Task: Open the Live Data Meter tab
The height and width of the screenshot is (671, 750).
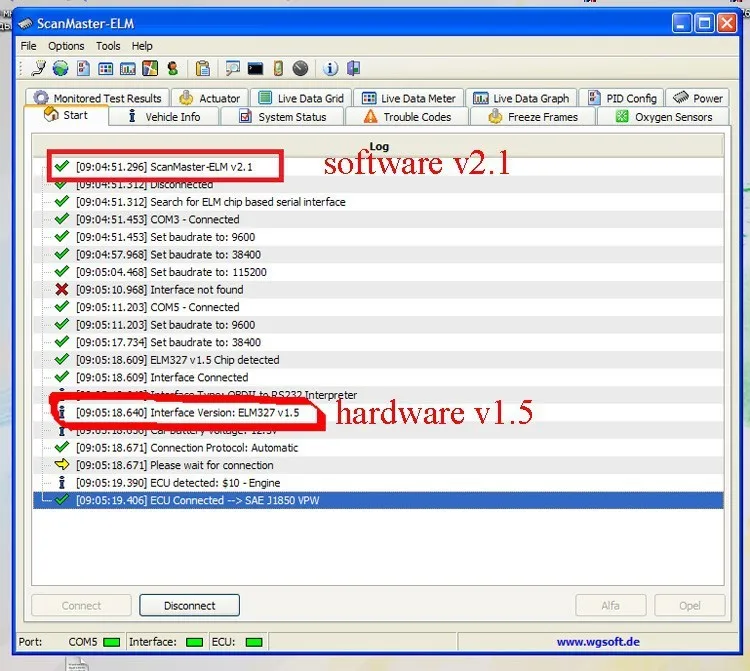Action: [x=408, y=98]
